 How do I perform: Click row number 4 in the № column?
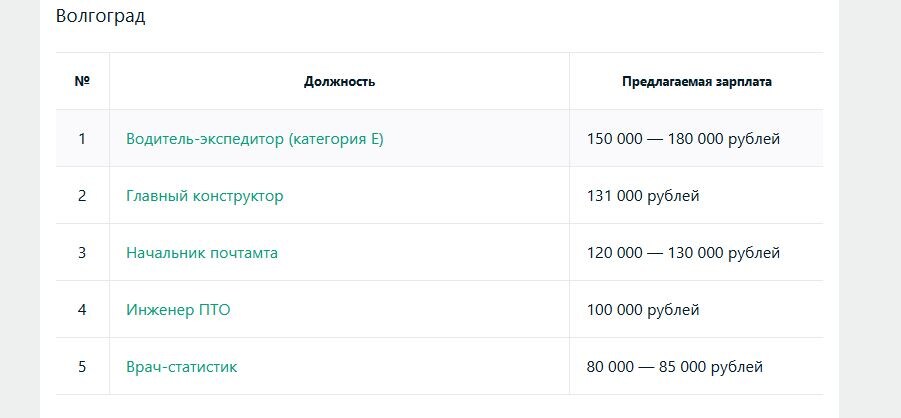click(82, 310)
